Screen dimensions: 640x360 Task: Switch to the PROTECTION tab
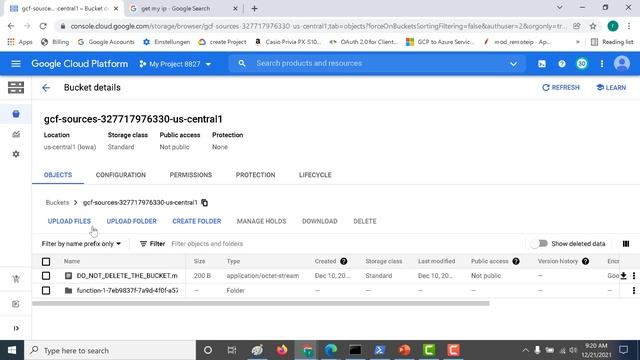tap(256, 175)
